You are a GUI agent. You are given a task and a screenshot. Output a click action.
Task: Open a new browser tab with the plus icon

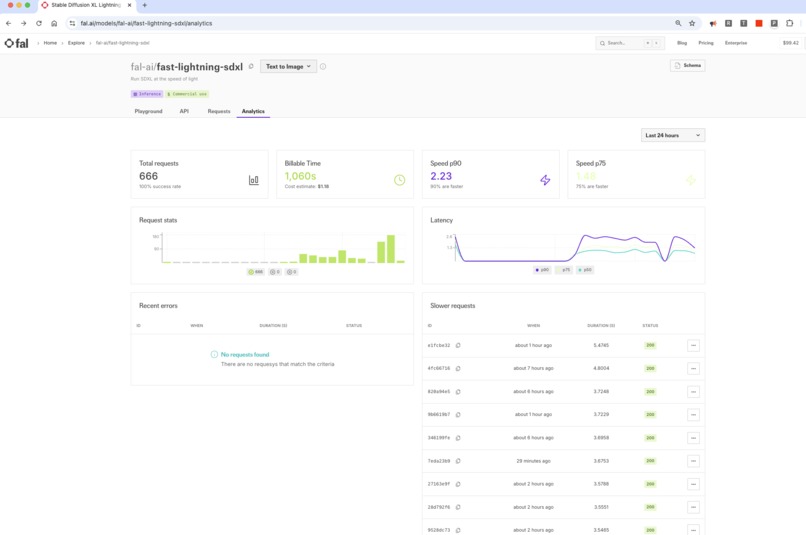(x=144, y=5)
